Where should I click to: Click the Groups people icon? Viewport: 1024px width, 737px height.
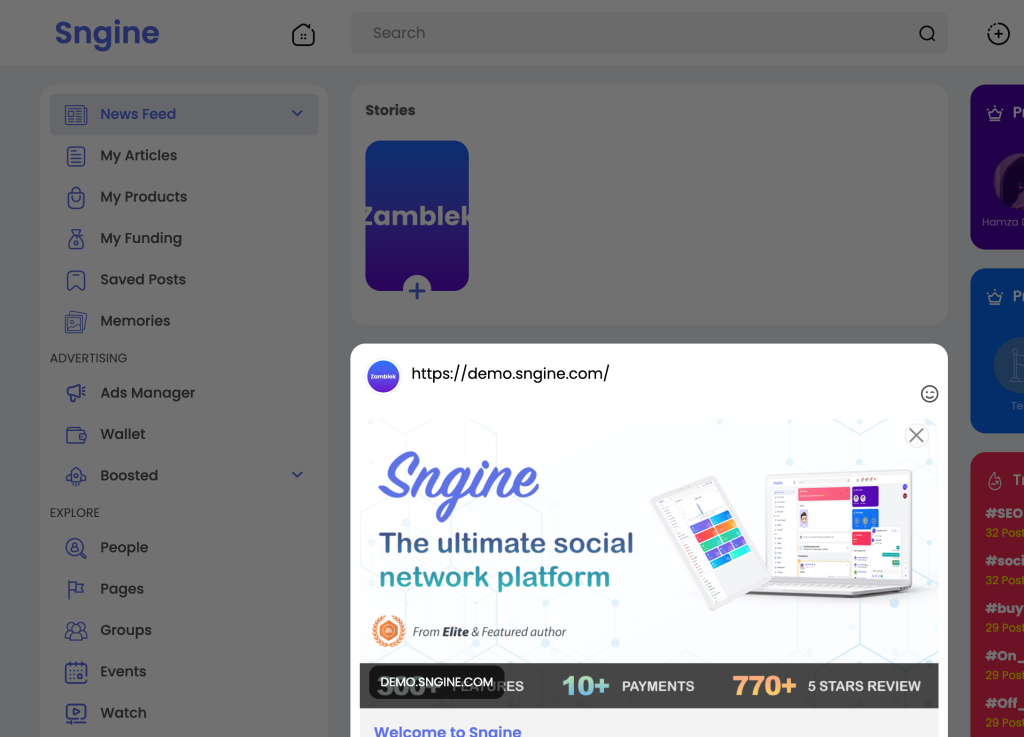tap(76, 631)
